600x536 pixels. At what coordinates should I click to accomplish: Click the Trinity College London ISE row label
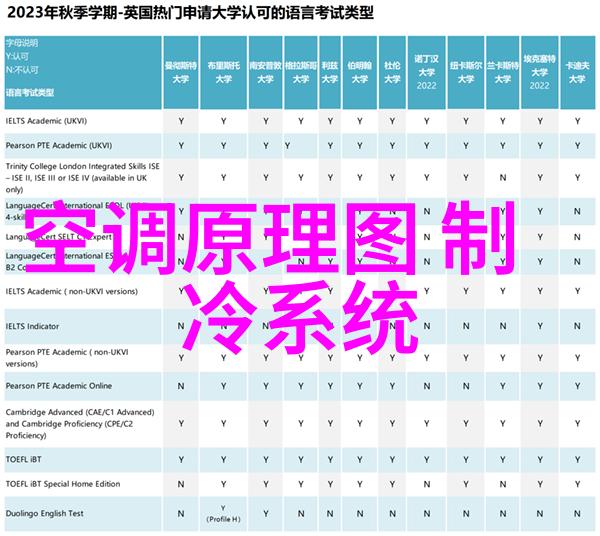click(x=70, y=177)
